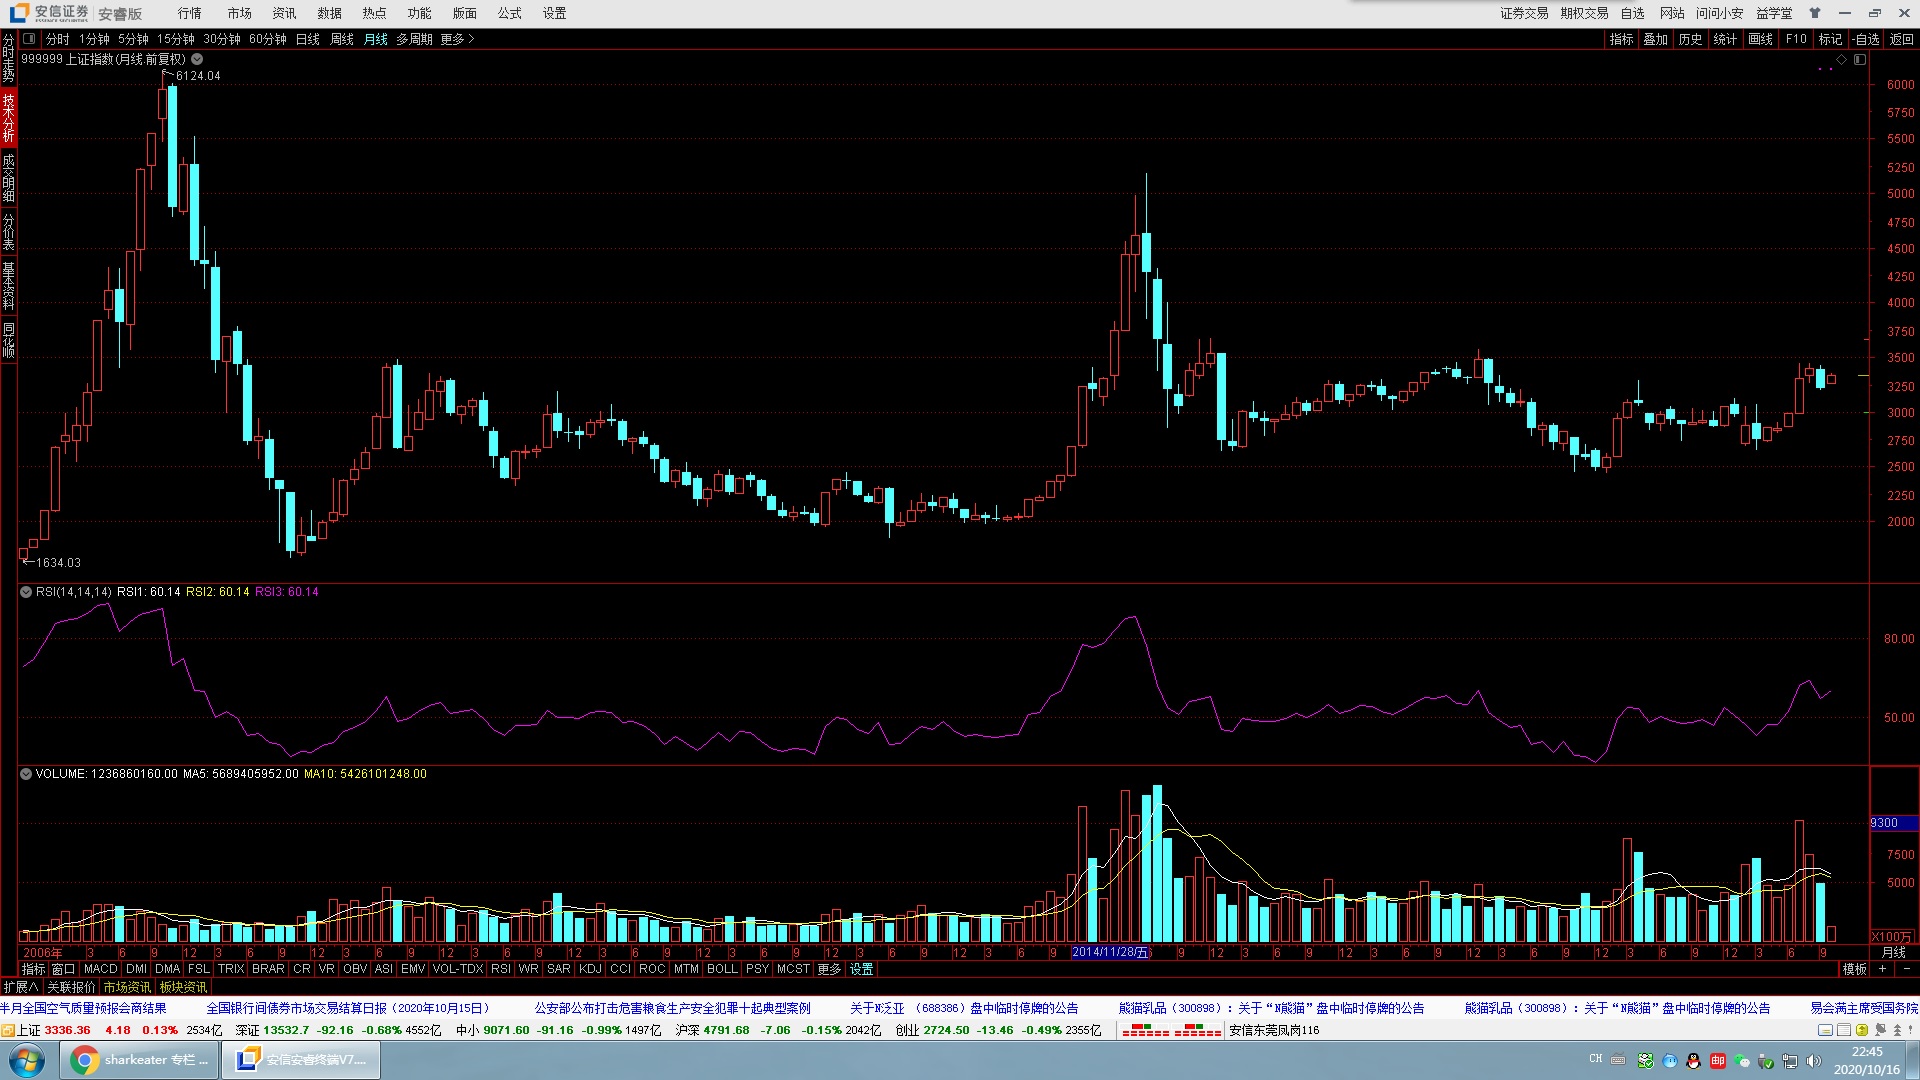Open the 板块资讯 tab
The height and width of the screenshot is (1080, 1920).
tap(183, 987)
